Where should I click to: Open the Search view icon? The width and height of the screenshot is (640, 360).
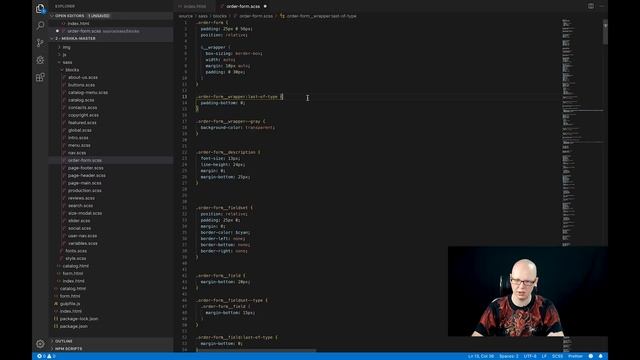pos(40,26)
